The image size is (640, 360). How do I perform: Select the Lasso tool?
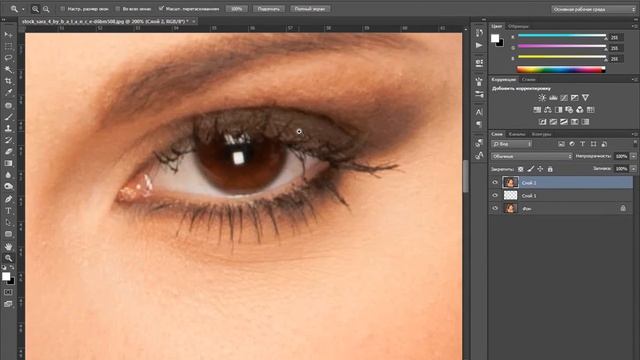pyautogui.click(x=8, y=58)
